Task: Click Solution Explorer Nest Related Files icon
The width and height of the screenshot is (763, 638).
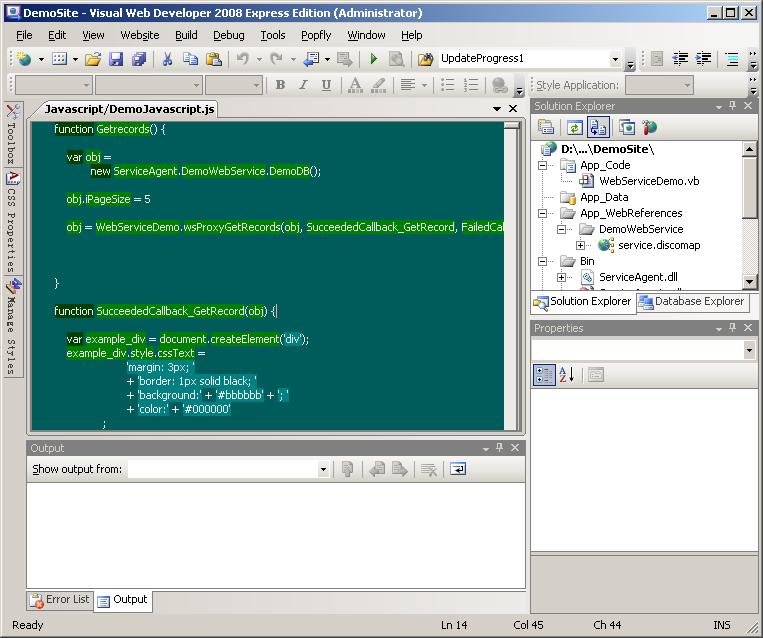Action: (598, 128)
